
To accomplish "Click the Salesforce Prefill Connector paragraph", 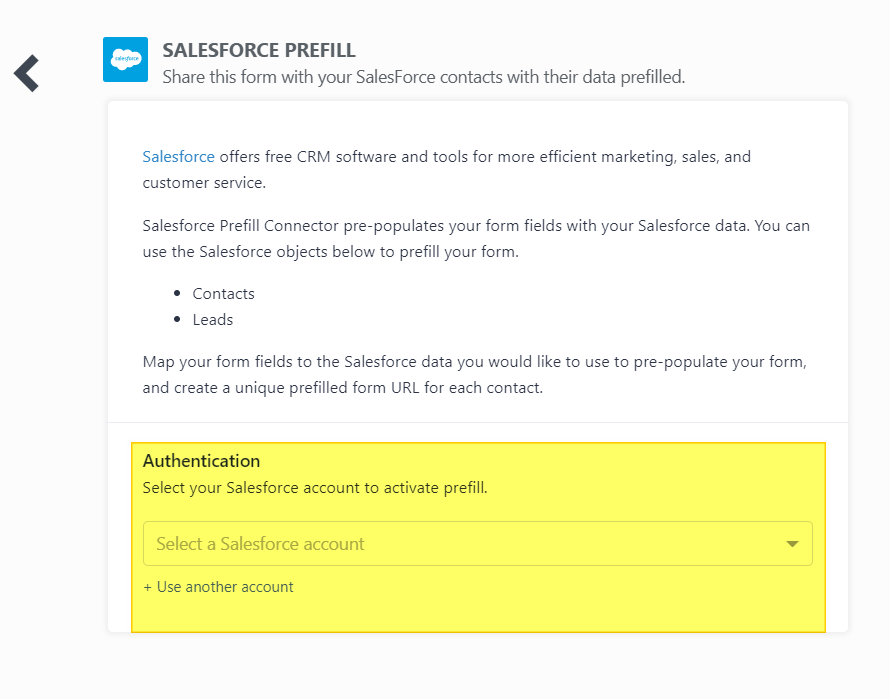I will (476, 238).
